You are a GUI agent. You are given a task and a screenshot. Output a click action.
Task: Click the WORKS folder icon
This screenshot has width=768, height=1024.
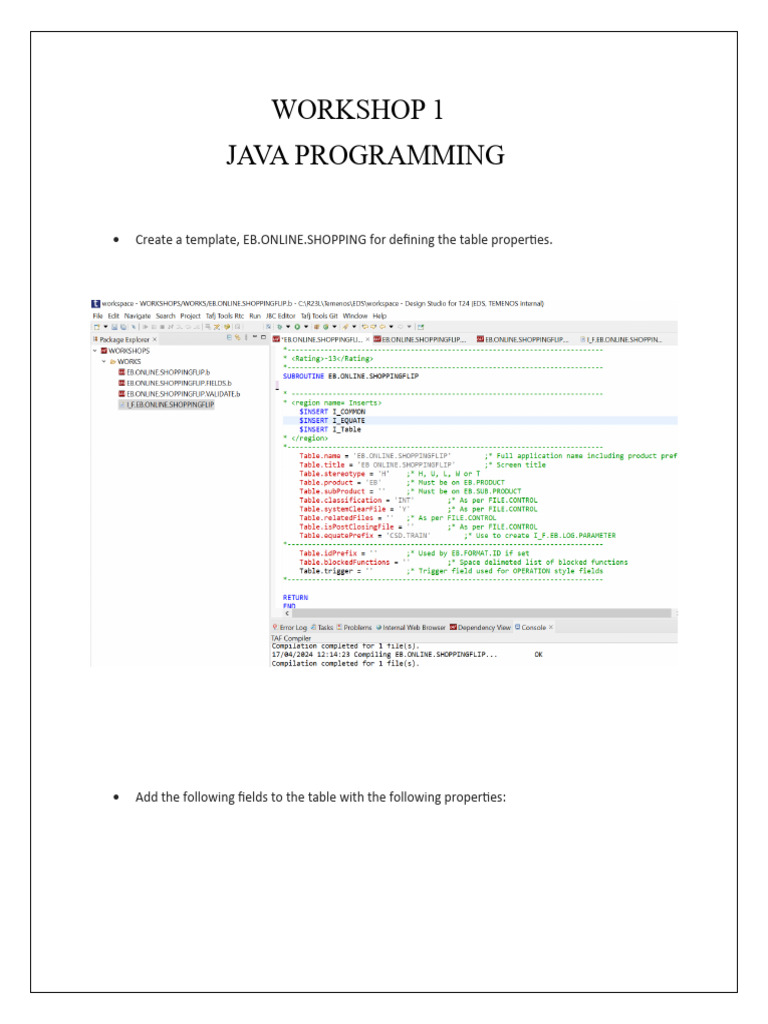(x=113, y=361)
